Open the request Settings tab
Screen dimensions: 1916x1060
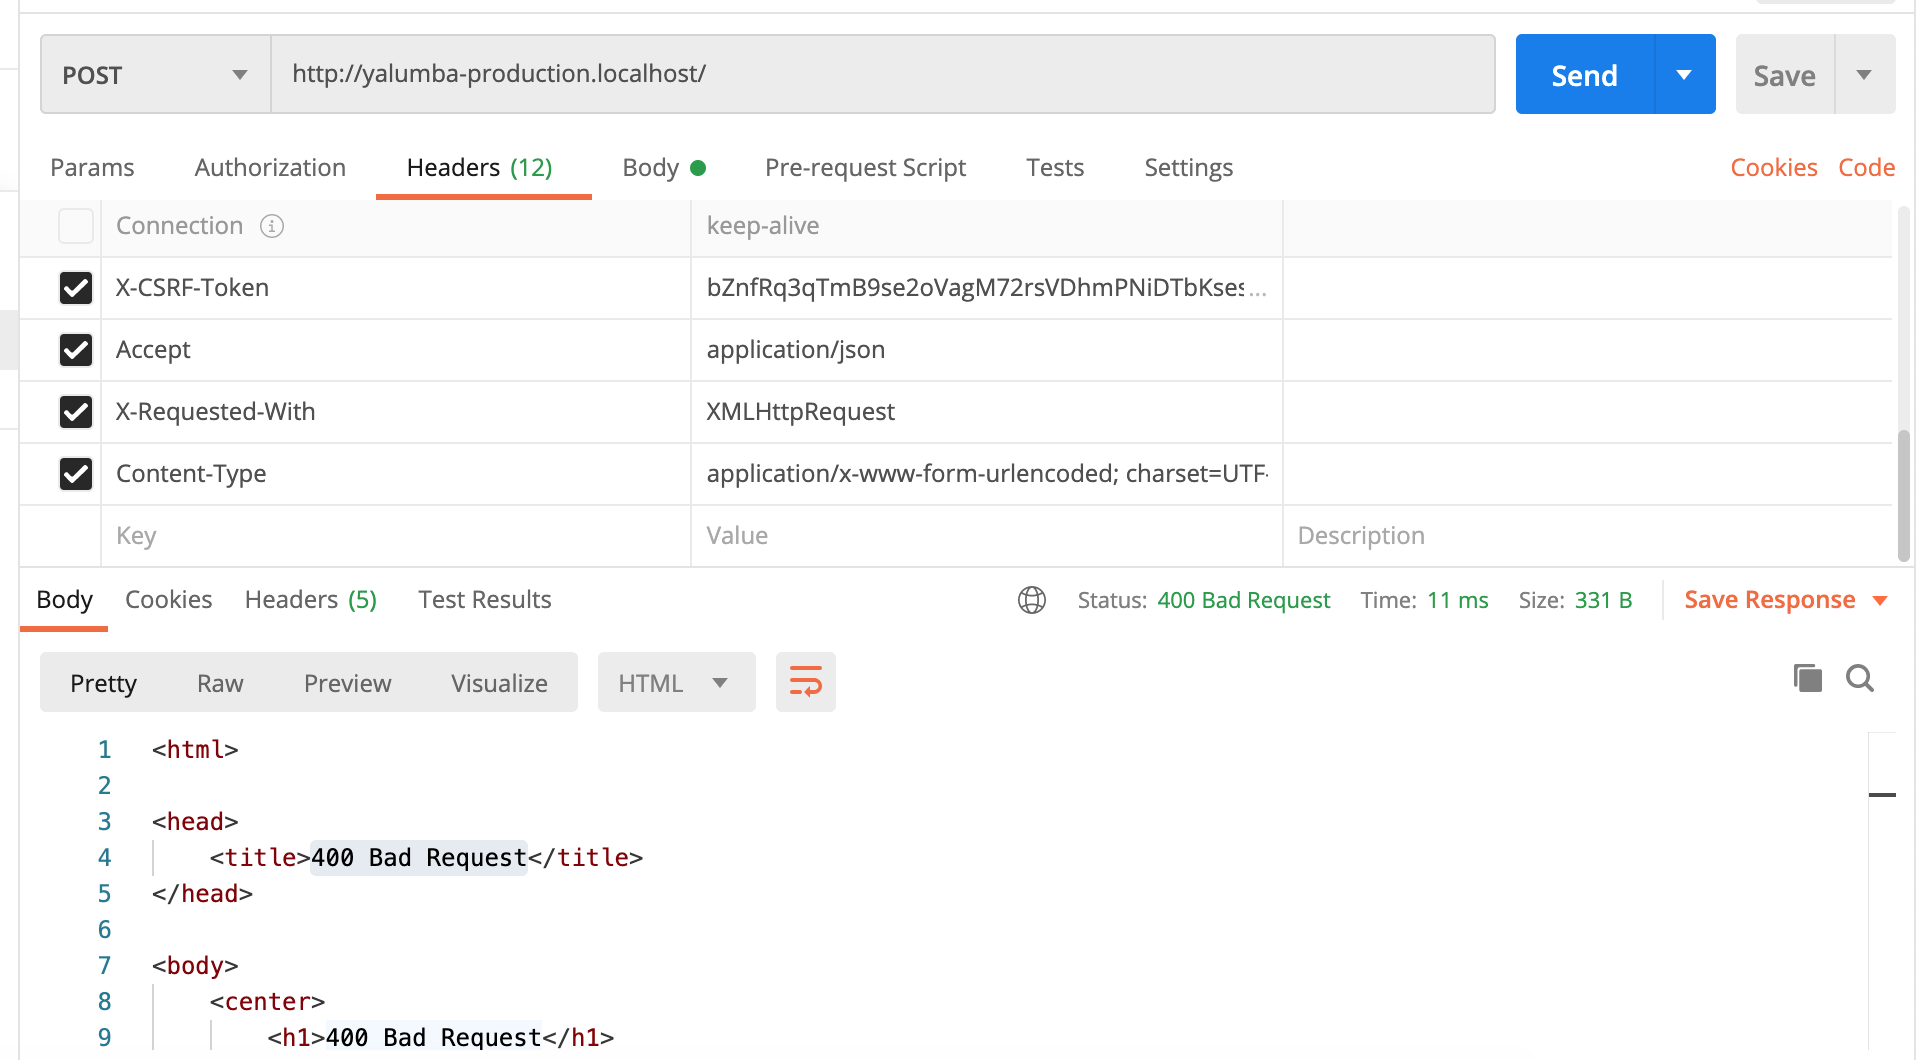pos(1188,168)
